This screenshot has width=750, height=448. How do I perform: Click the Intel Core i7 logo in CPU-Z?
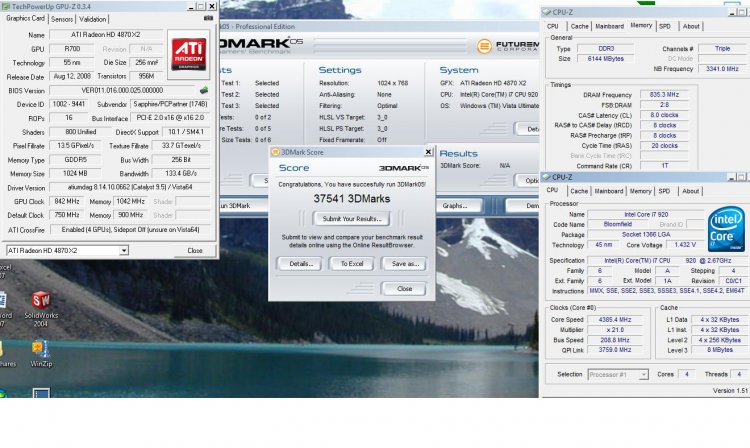tap(726, 229)
